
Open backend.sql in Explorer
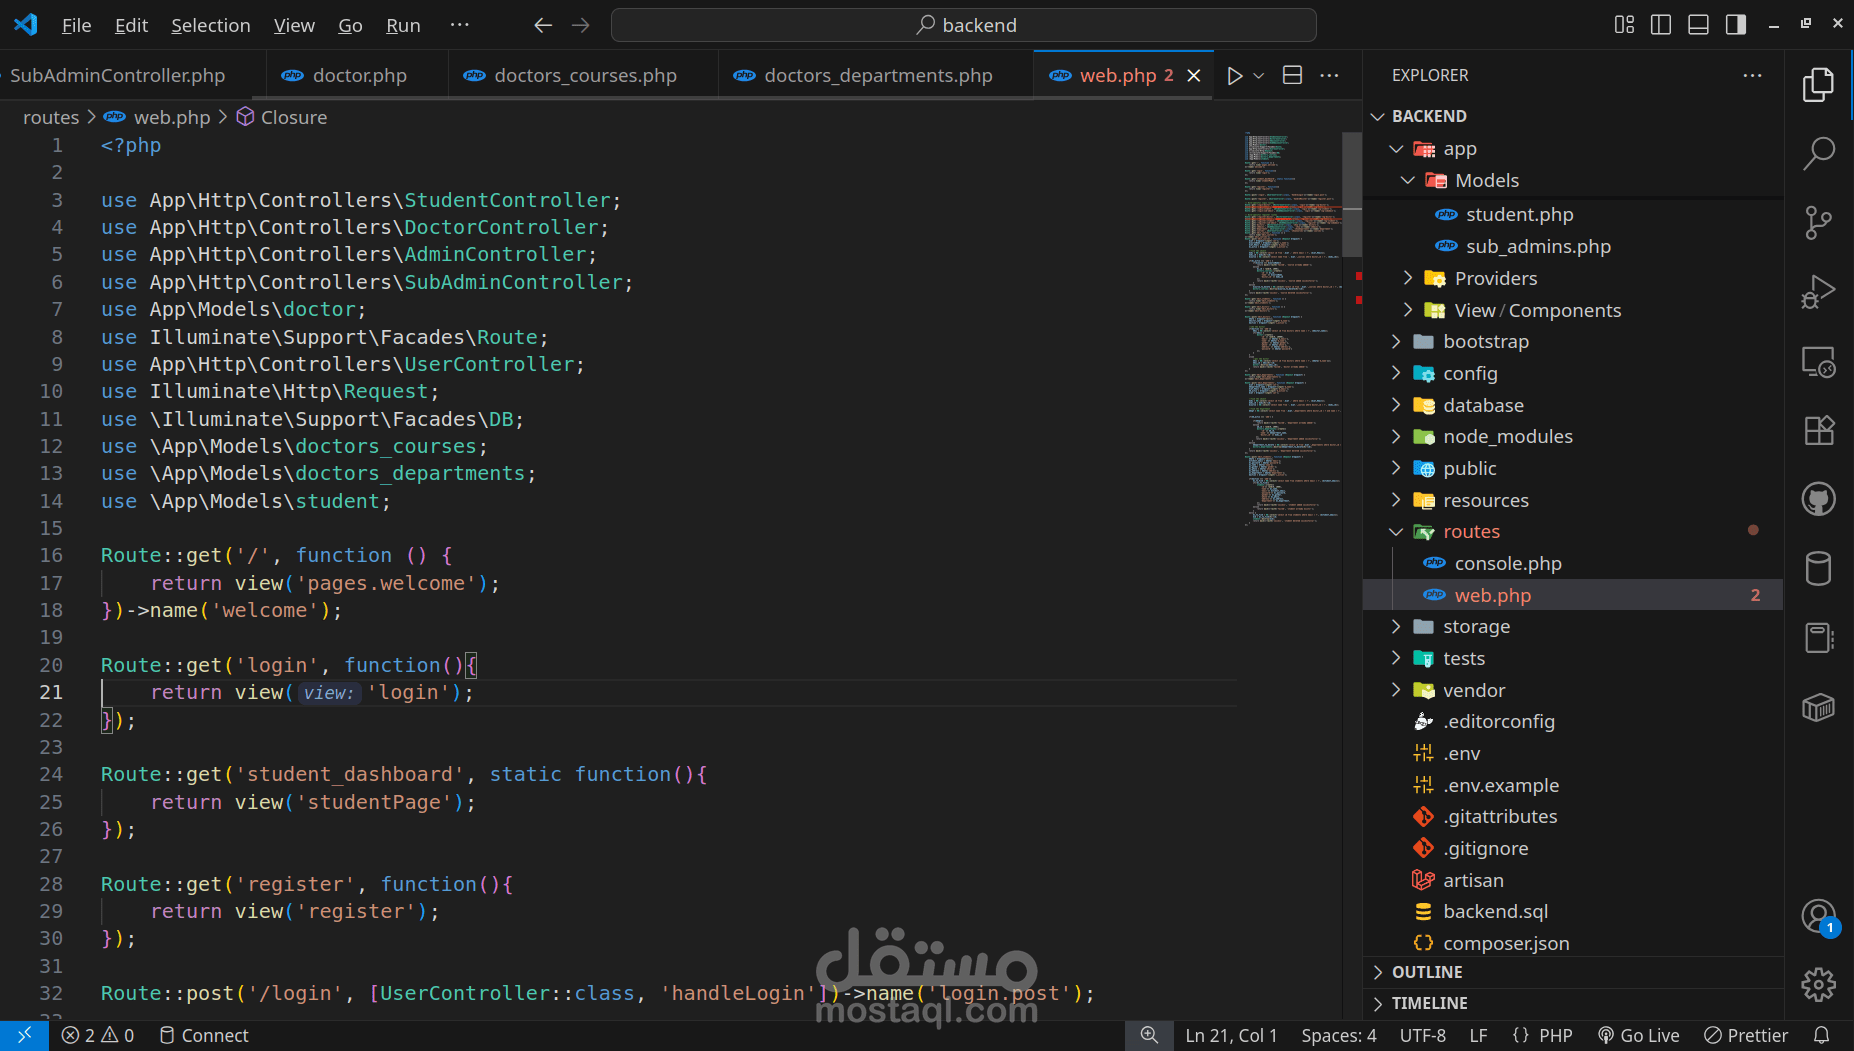(x=1573, y=911)
